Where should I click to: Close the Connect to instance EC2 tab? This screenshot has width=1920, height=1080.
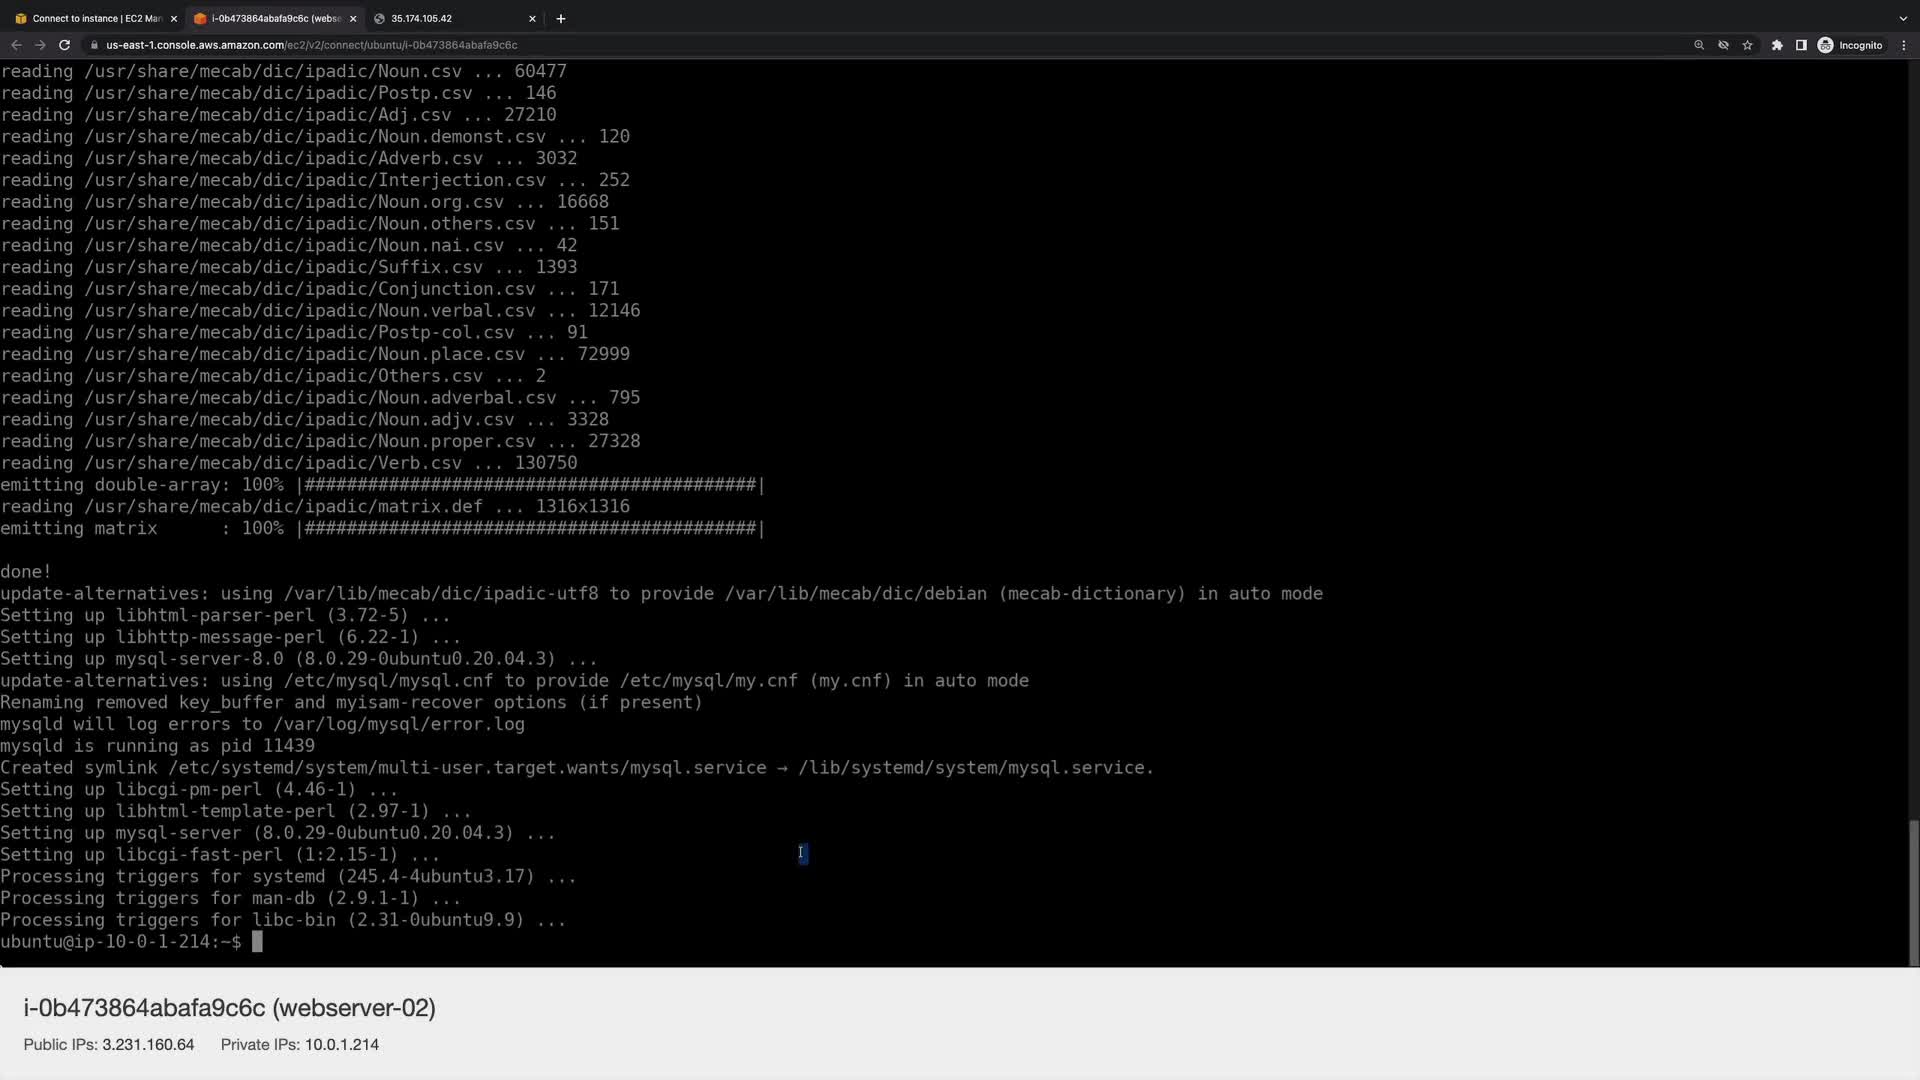pos(173,18)
